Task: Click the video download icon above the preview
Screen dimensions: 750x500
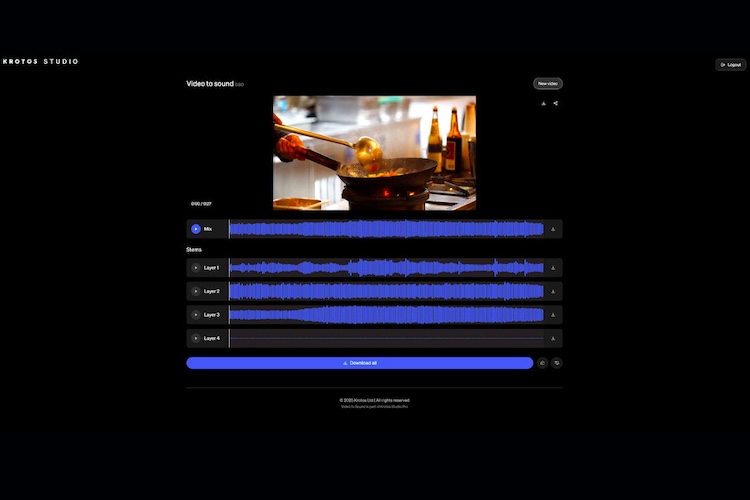Action: pyautogui.click(x=543, y=103)
